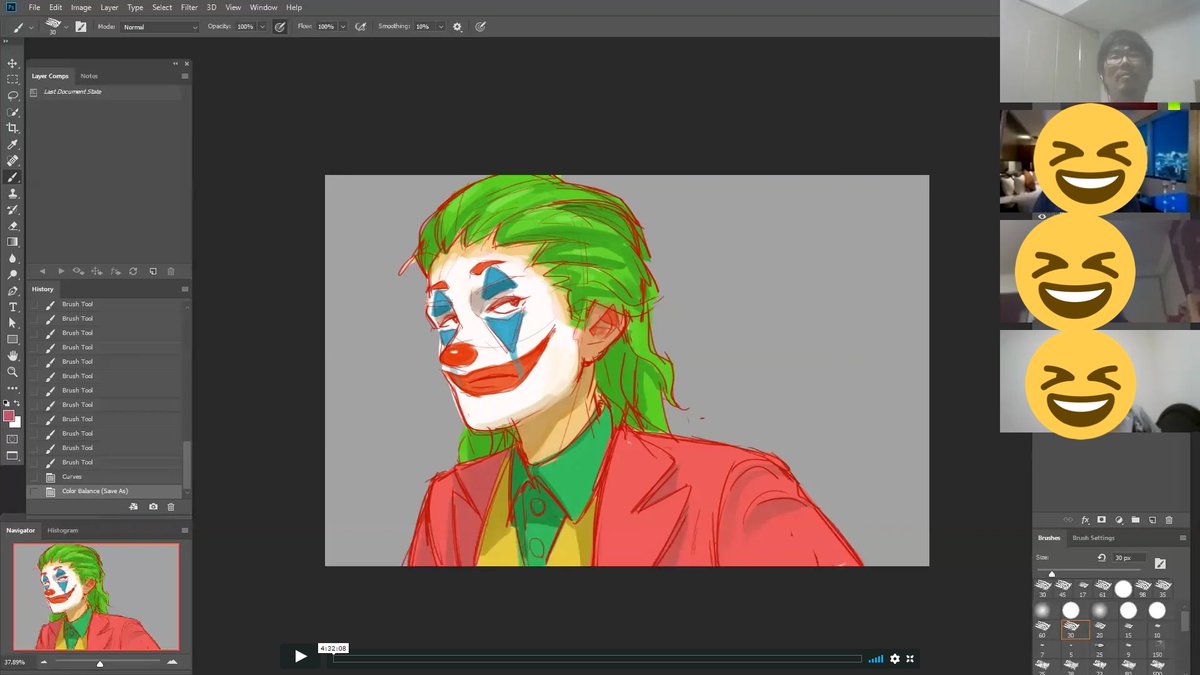
Task: Open the Window menu
Action: [264, 7]
